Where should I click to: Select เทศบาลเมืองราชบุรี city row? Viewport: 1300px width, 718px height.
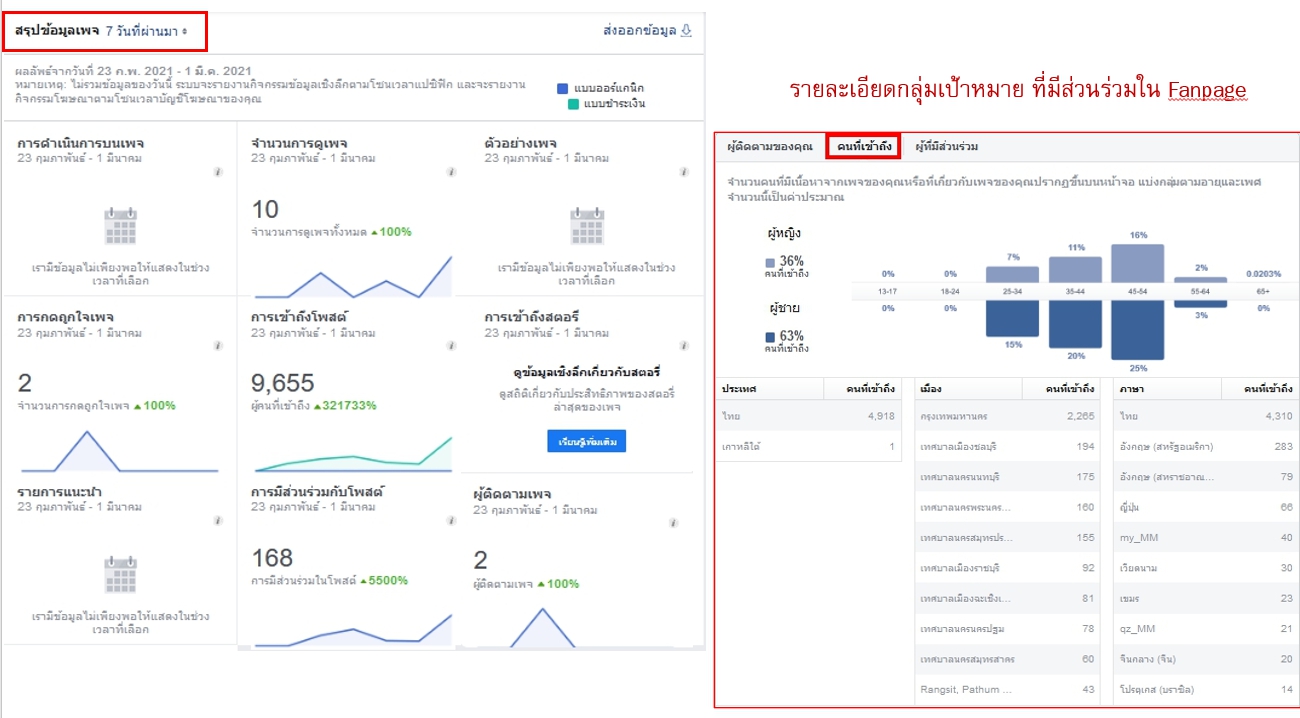click(1007, 568)
